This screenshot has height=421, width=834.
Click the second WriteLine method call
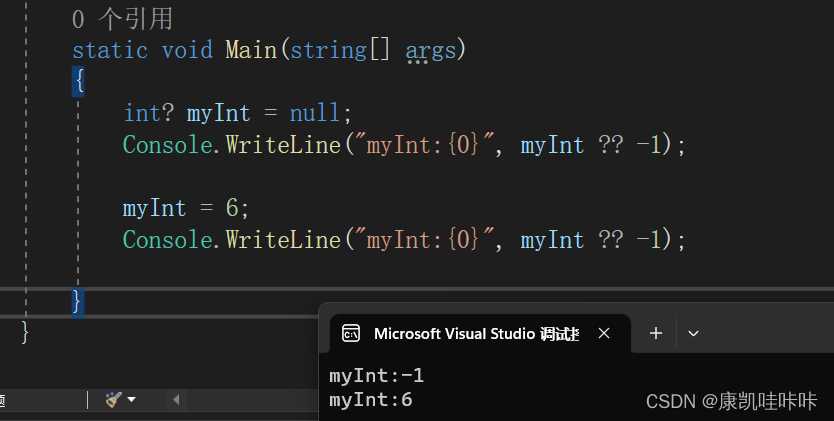pos(282,239)
